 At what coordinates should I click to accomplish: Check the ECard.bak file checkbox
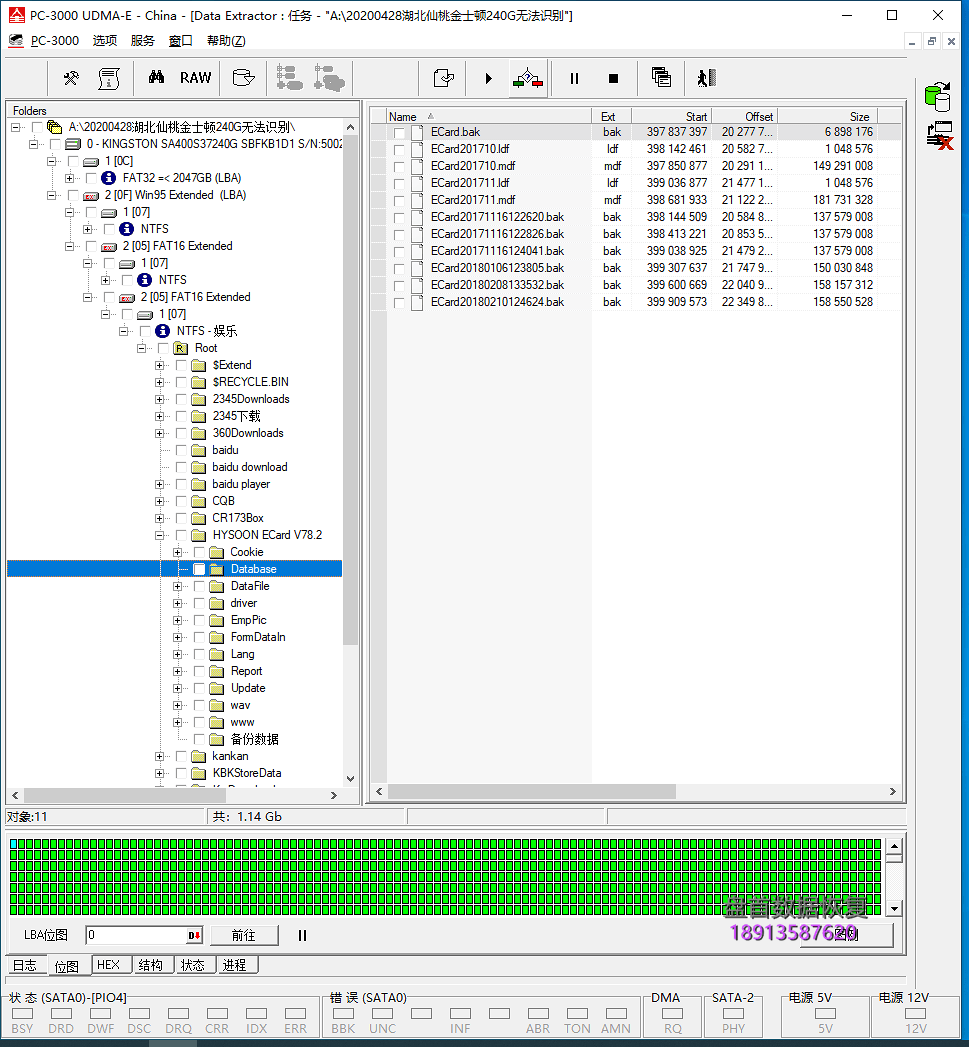tap(399, 133)
